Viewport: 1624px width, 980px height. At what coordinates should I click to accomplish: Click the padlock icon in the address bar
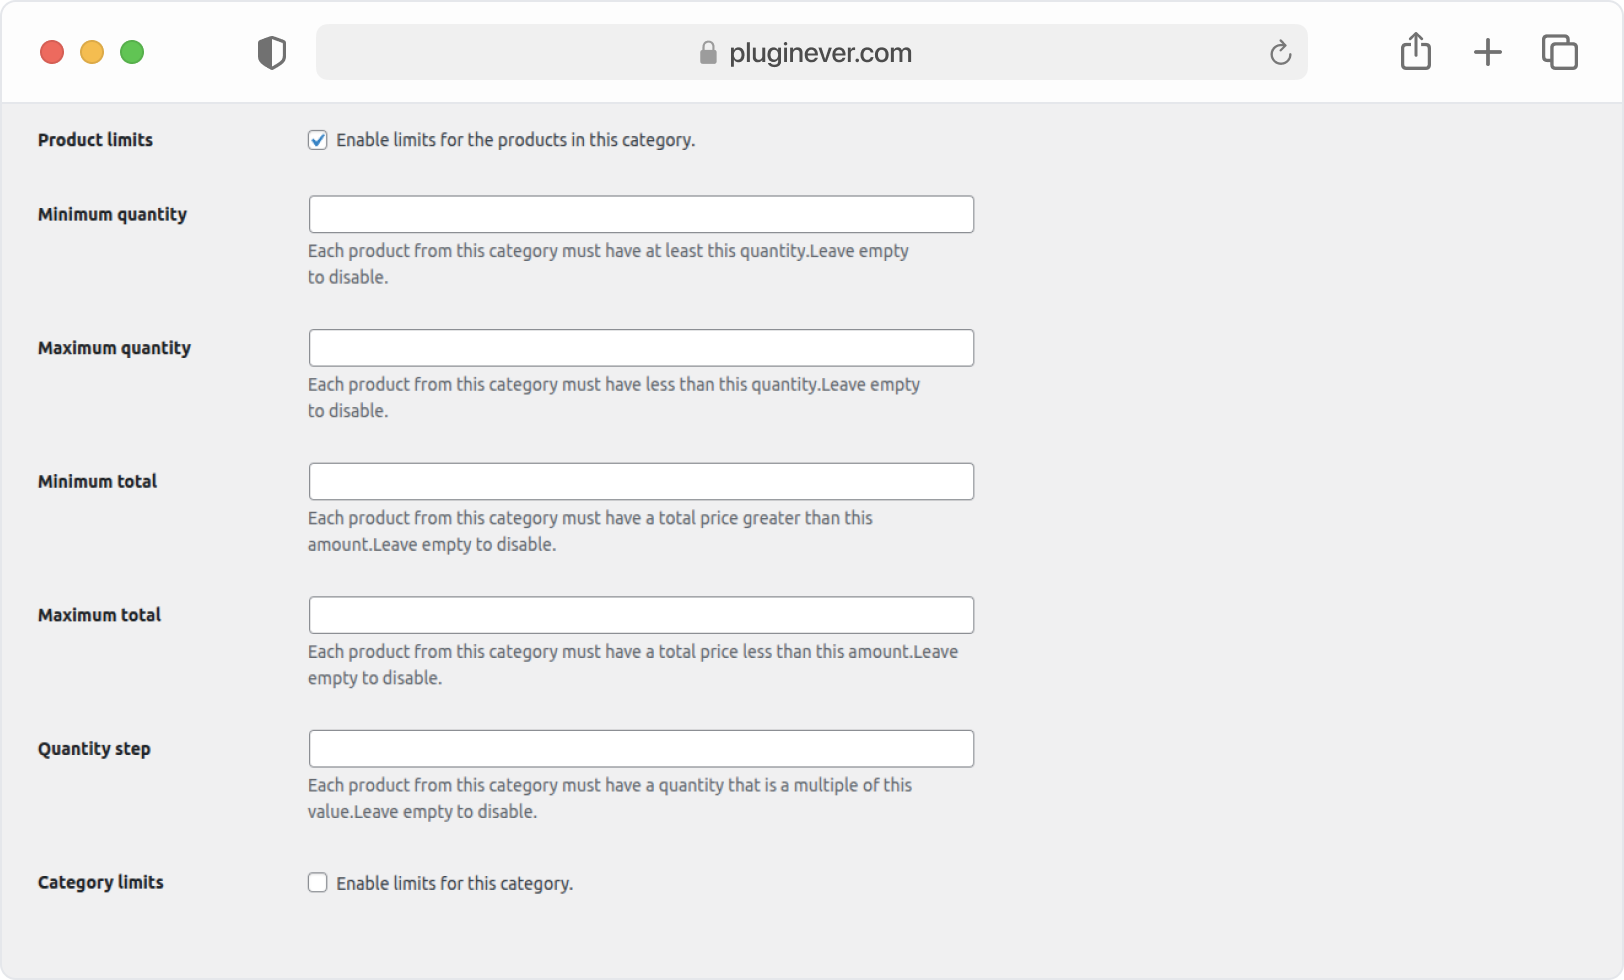(x=708, y=52)
